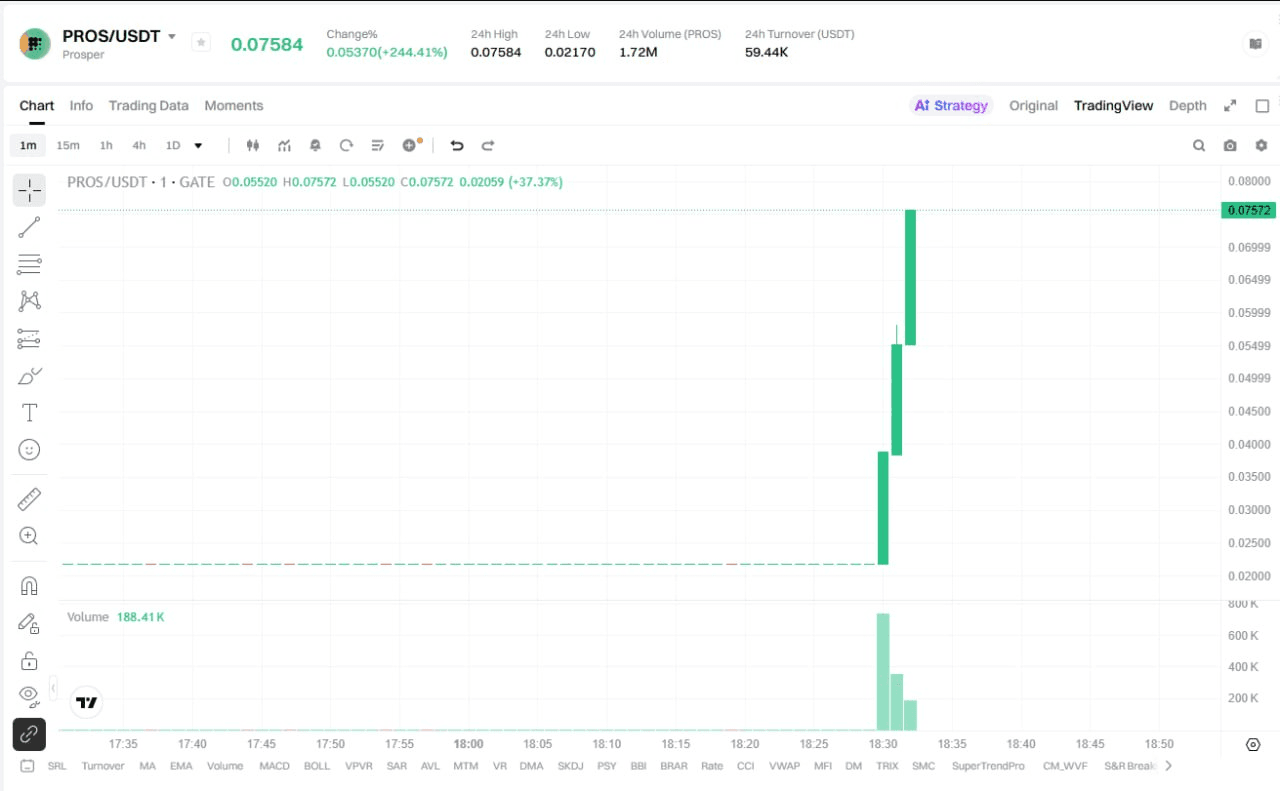Open the candlestick chart type selector
Image resolution: width=1280 pixels, height=791 pixels.
coord(253,145)
